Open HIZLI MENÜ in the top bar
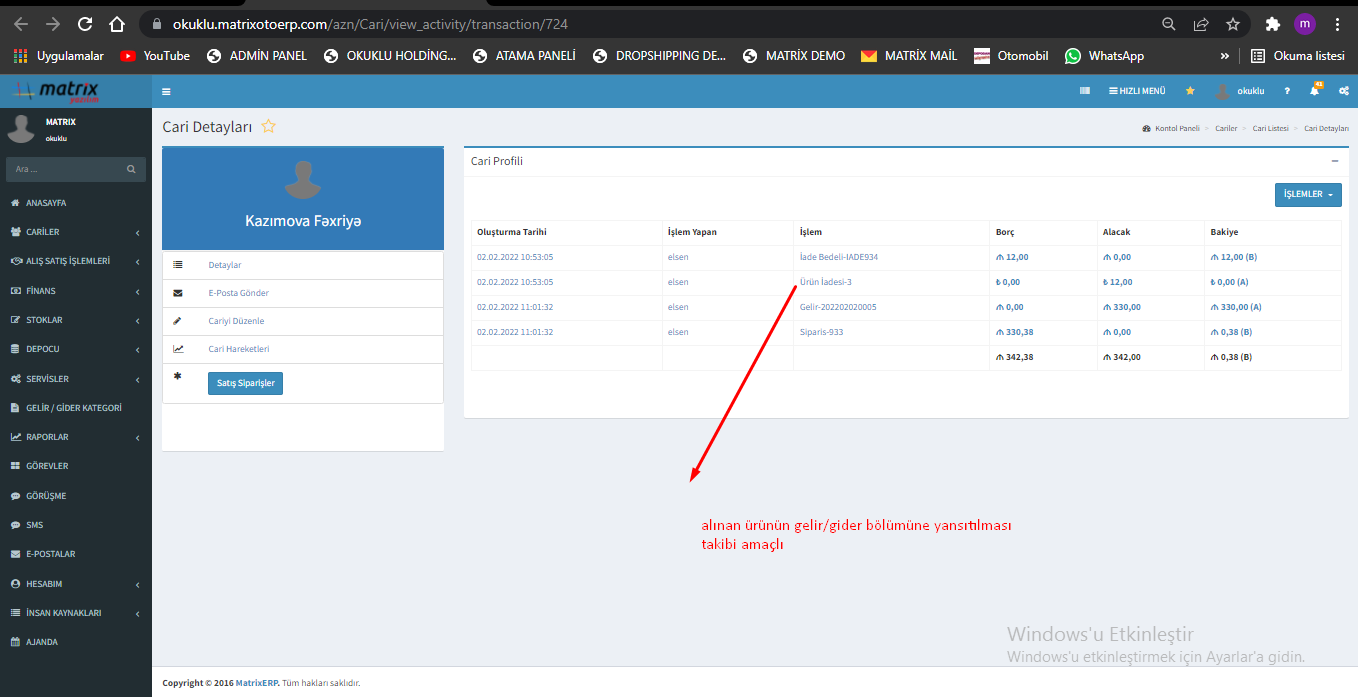 (1136, 91)
